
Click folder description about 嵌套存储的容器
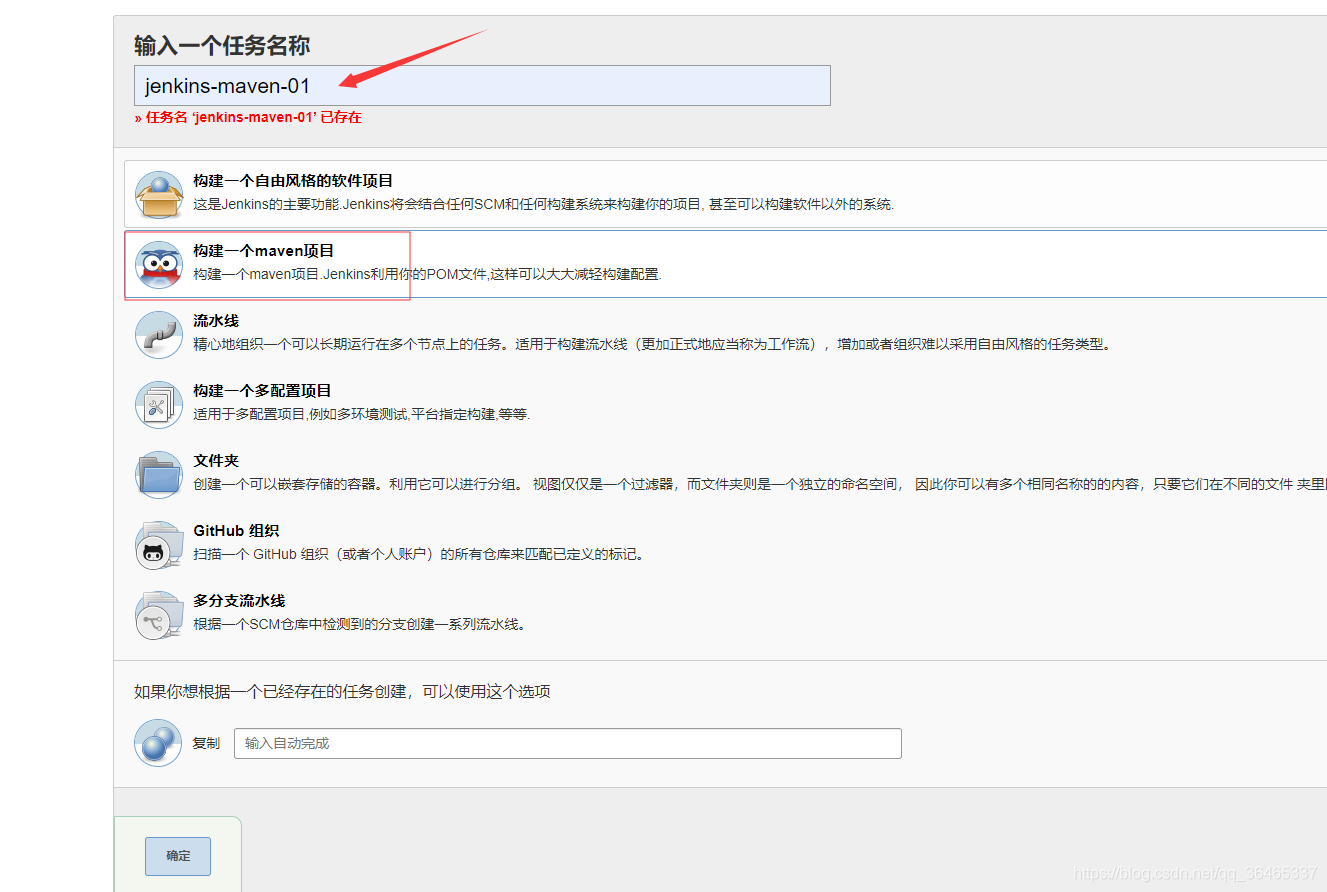[x=760, y=484]
